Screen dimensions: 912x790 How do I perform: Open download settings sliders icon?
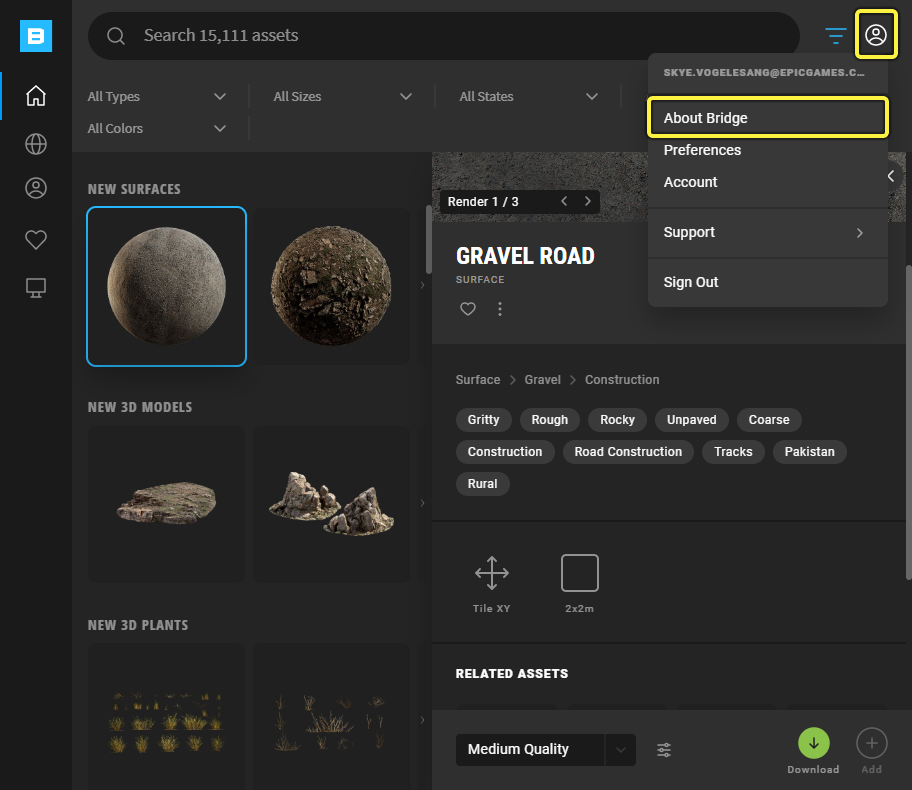pyautogui.click(x=664, y=750)
